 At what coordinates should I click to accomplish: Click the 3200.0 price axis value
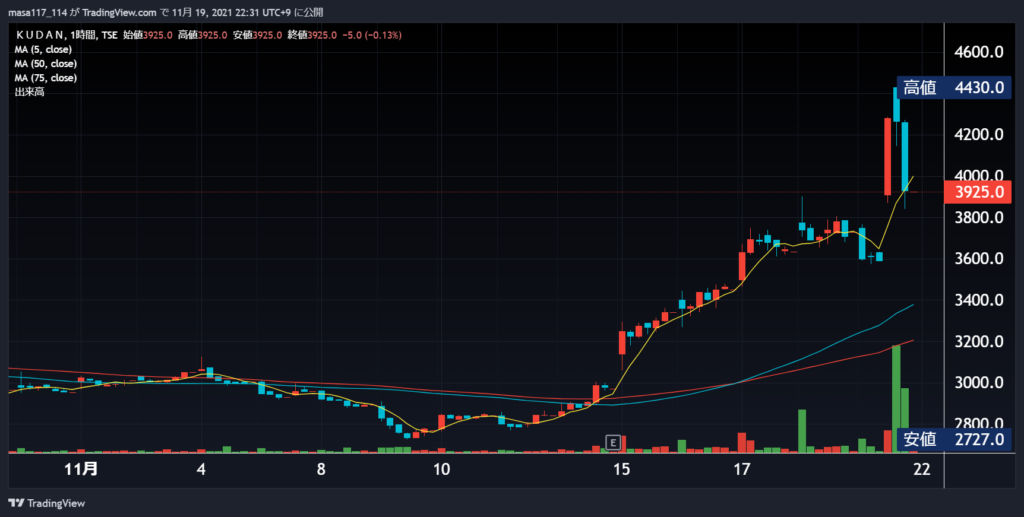tap(979, 342)
